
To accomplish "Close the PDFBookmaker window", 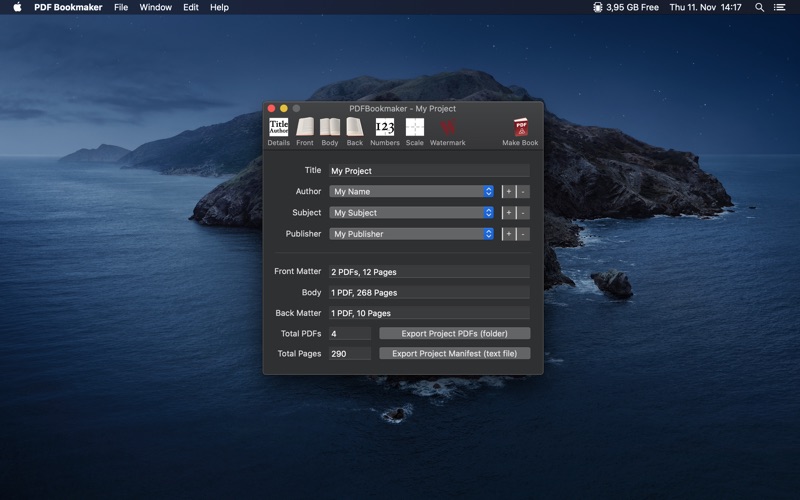I will tap(271, 108).
